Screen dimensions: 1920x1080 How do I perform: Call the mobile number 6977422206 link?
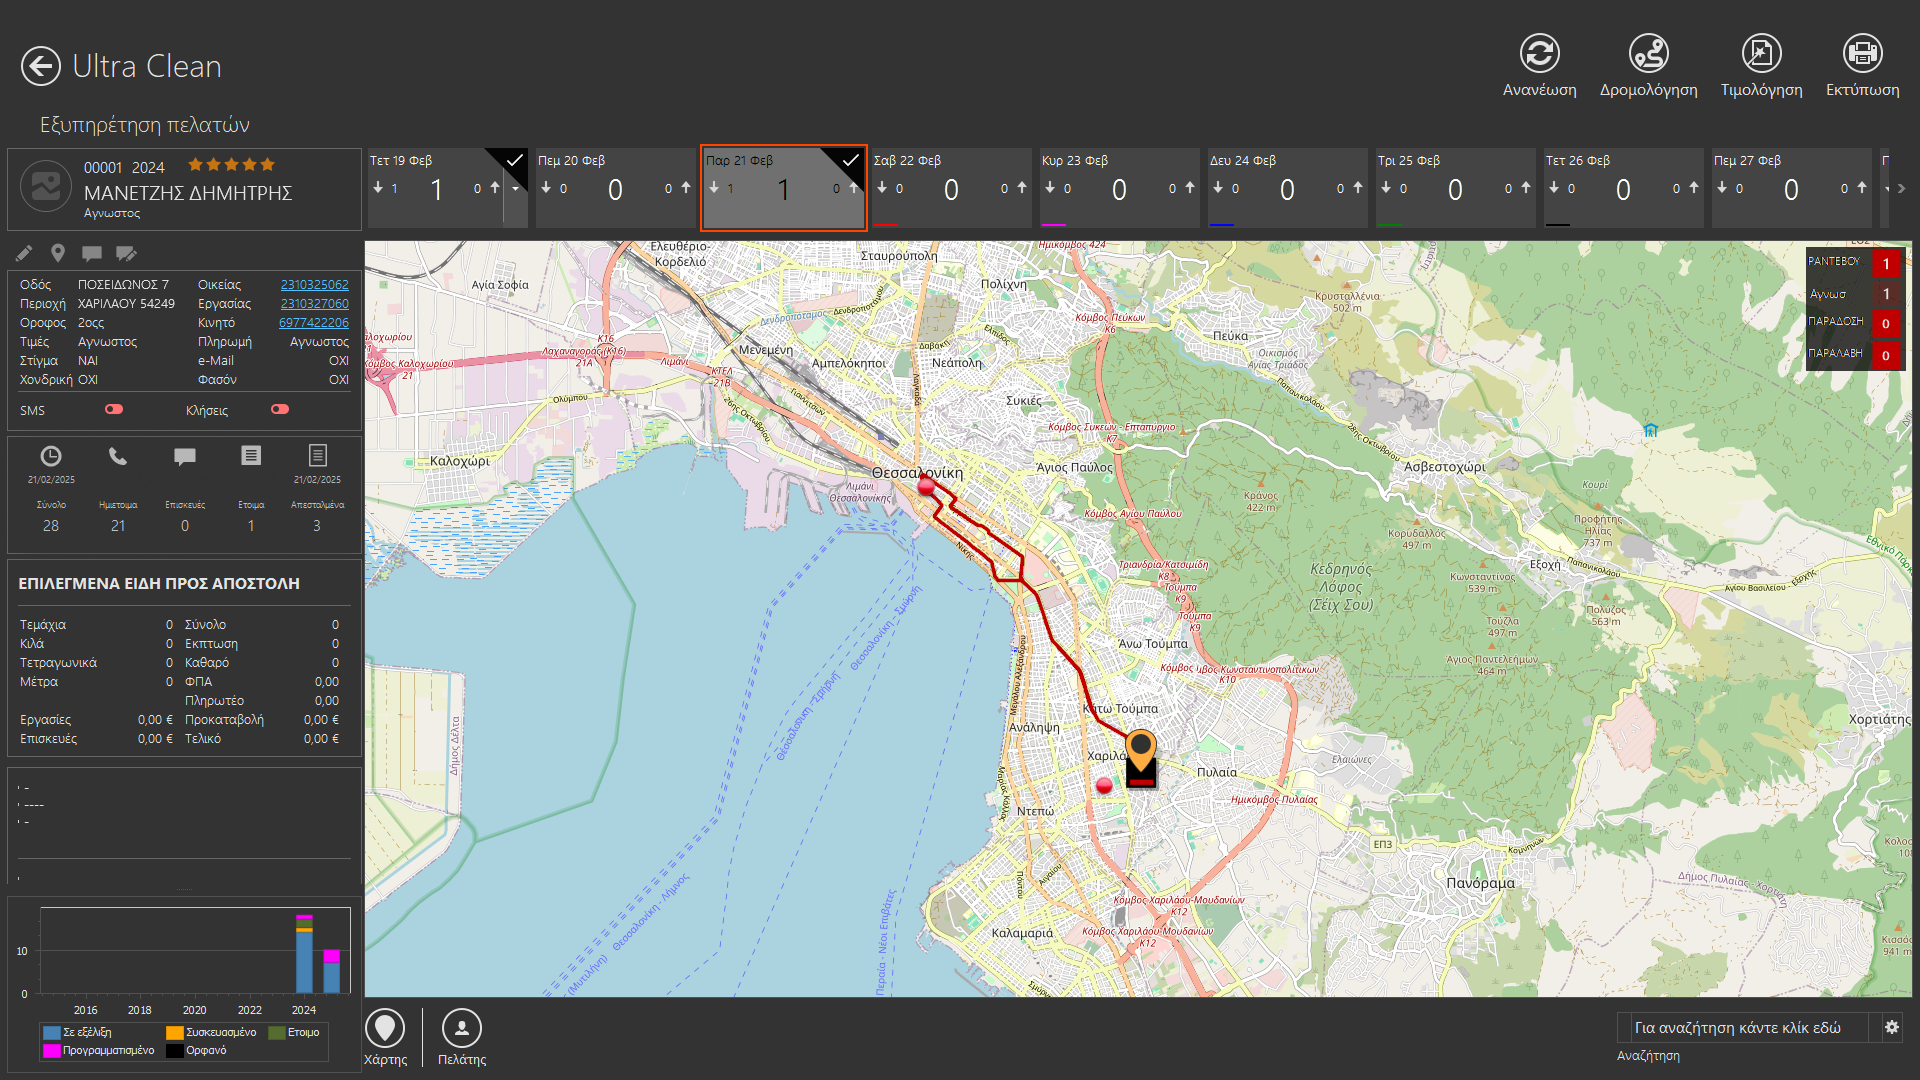pyautogui.click(x=313, y=323)
